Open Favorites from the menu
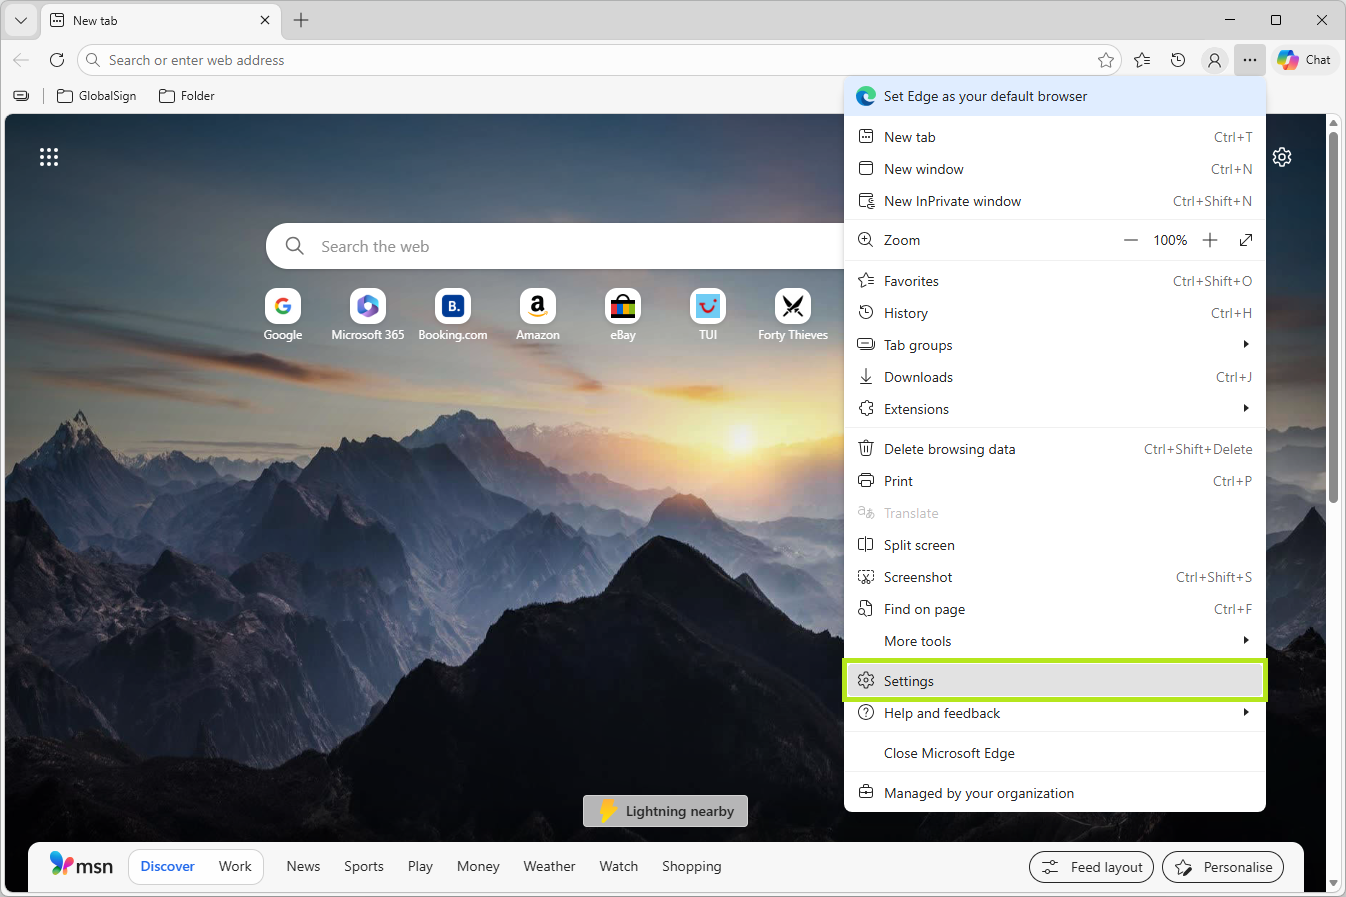The width and height of the screenshot is (1346, 897). [x=1055, y=281]
